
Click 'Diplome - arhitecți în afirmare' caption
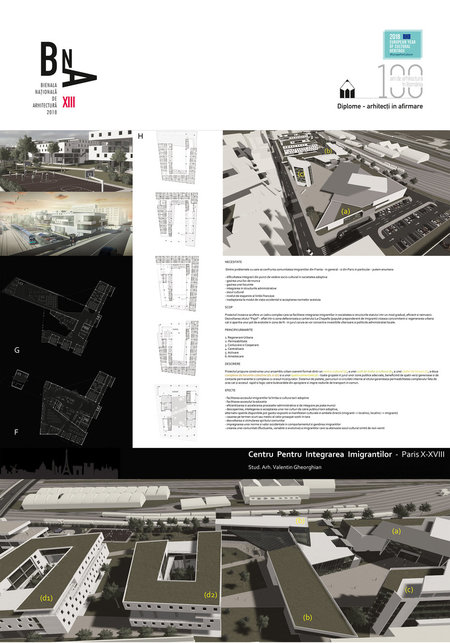(380, 106)
